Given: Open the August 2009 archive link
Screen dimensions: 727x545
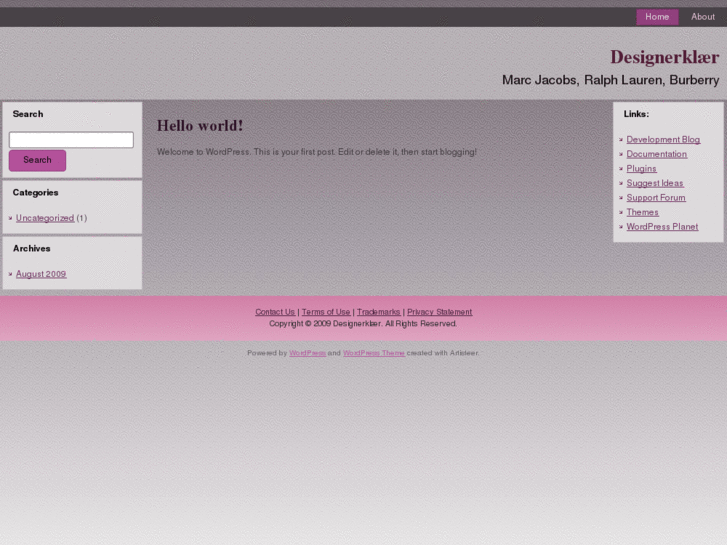Looking at the screenshot, I should click(x=41, y=274).
